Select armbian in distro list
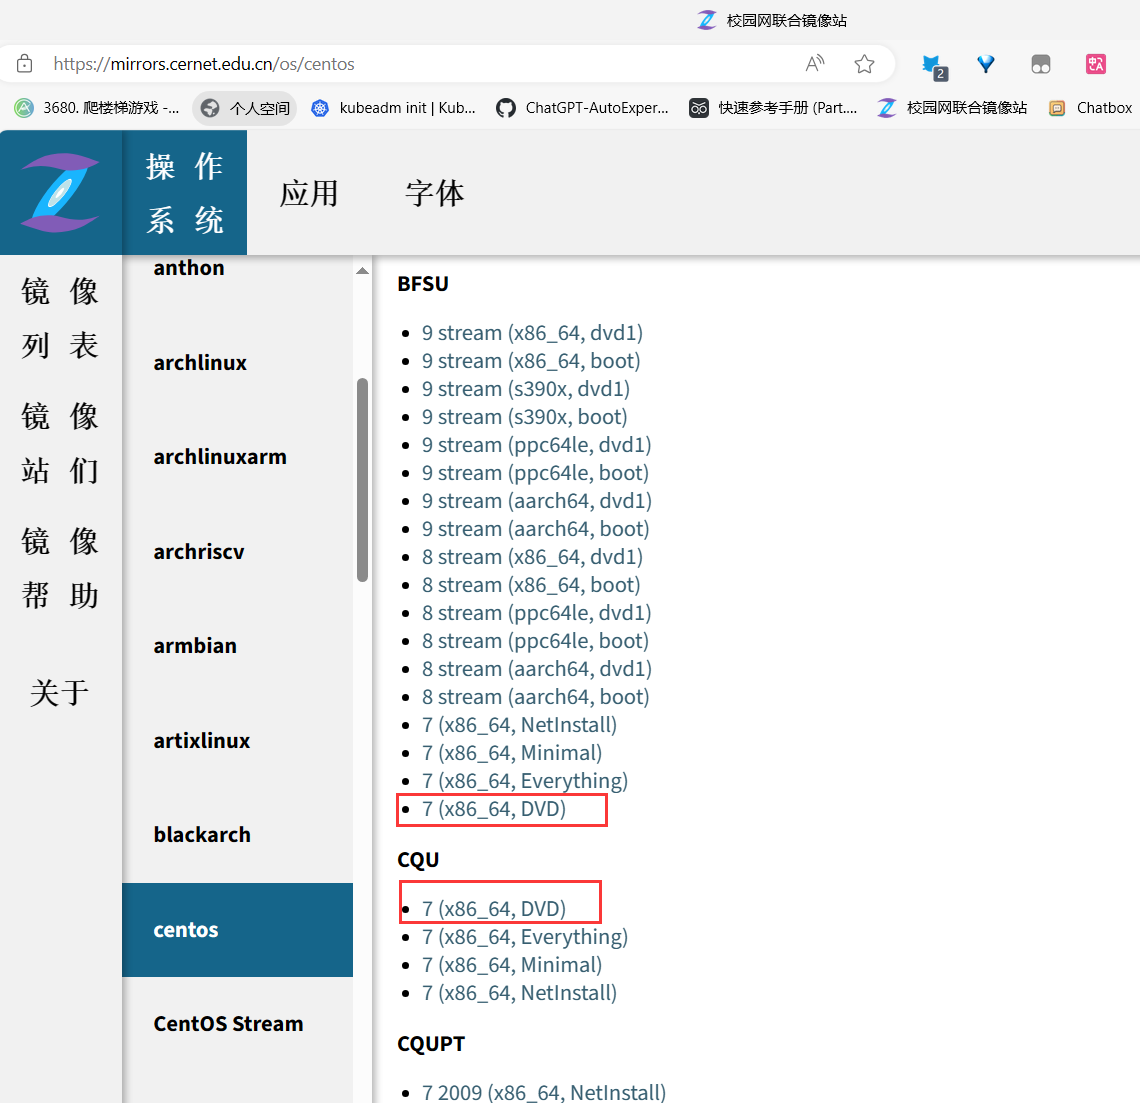 pos(195,646)
